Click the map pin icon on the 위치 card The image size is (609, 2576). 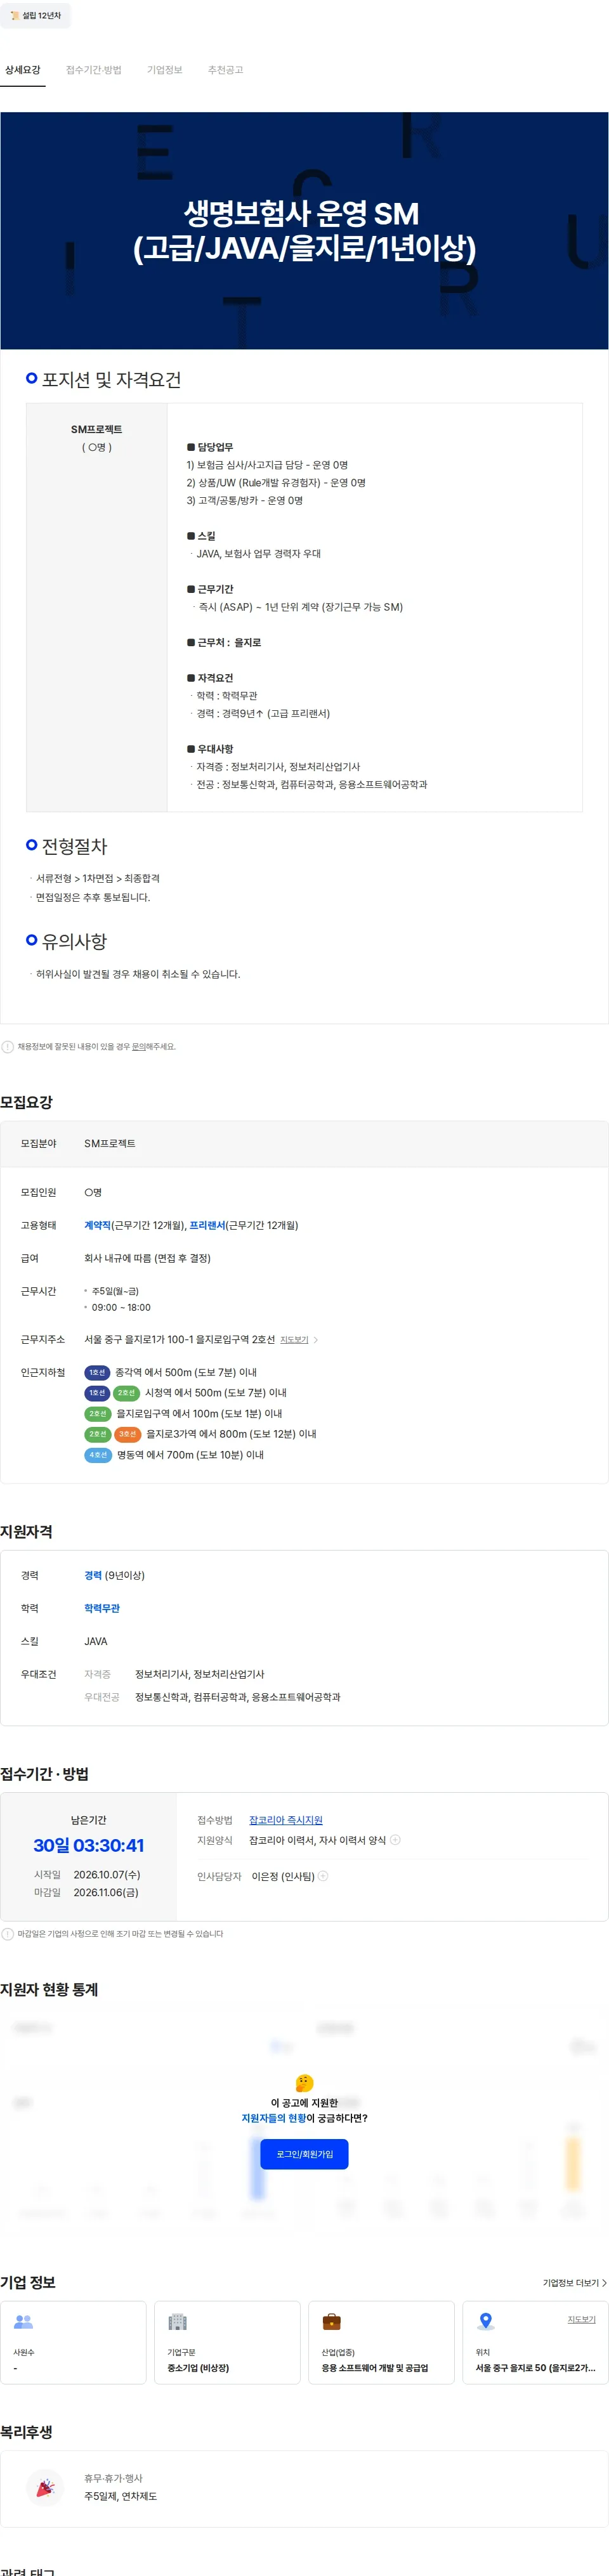tap(486, 2322)
